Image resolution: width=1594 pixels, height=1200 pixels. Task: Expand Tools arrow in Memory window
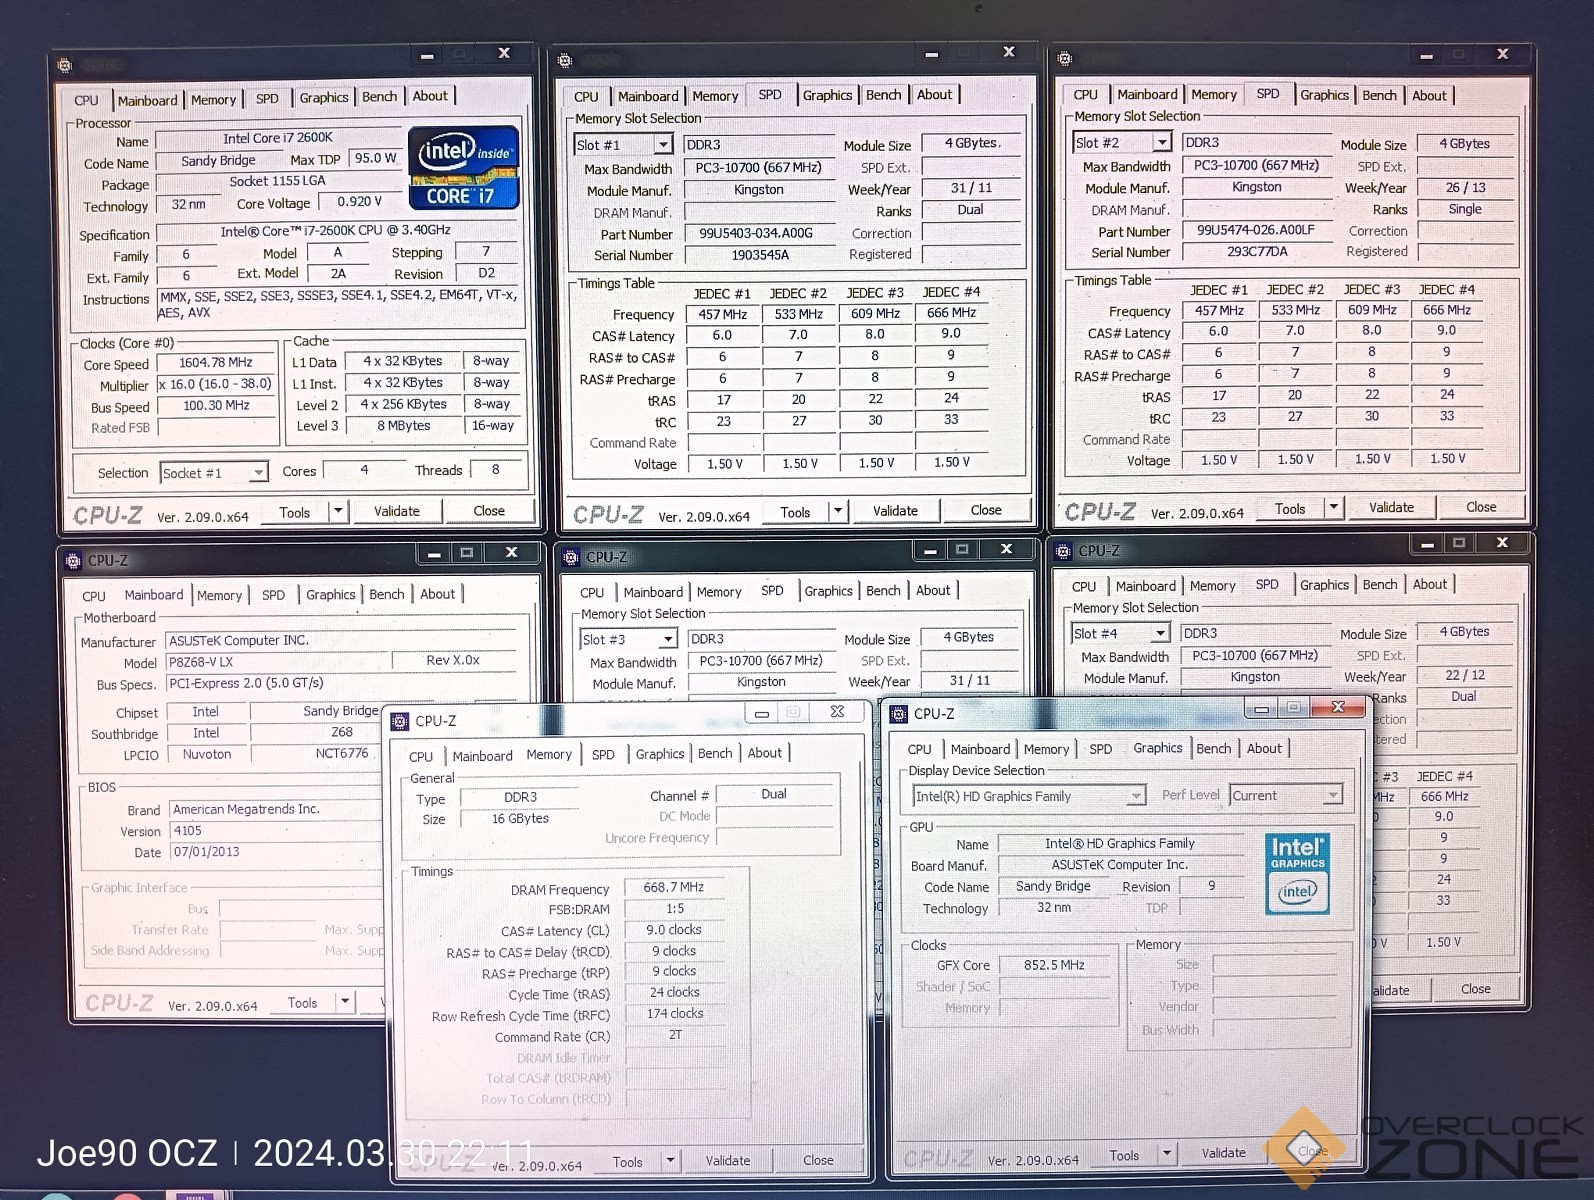pyautogui.click(x=671, y=1160)
